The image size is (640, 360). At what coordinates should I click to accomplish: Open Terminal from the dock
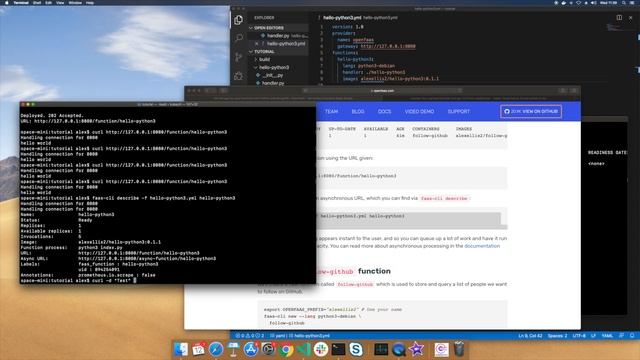click(x=338, y=349)
